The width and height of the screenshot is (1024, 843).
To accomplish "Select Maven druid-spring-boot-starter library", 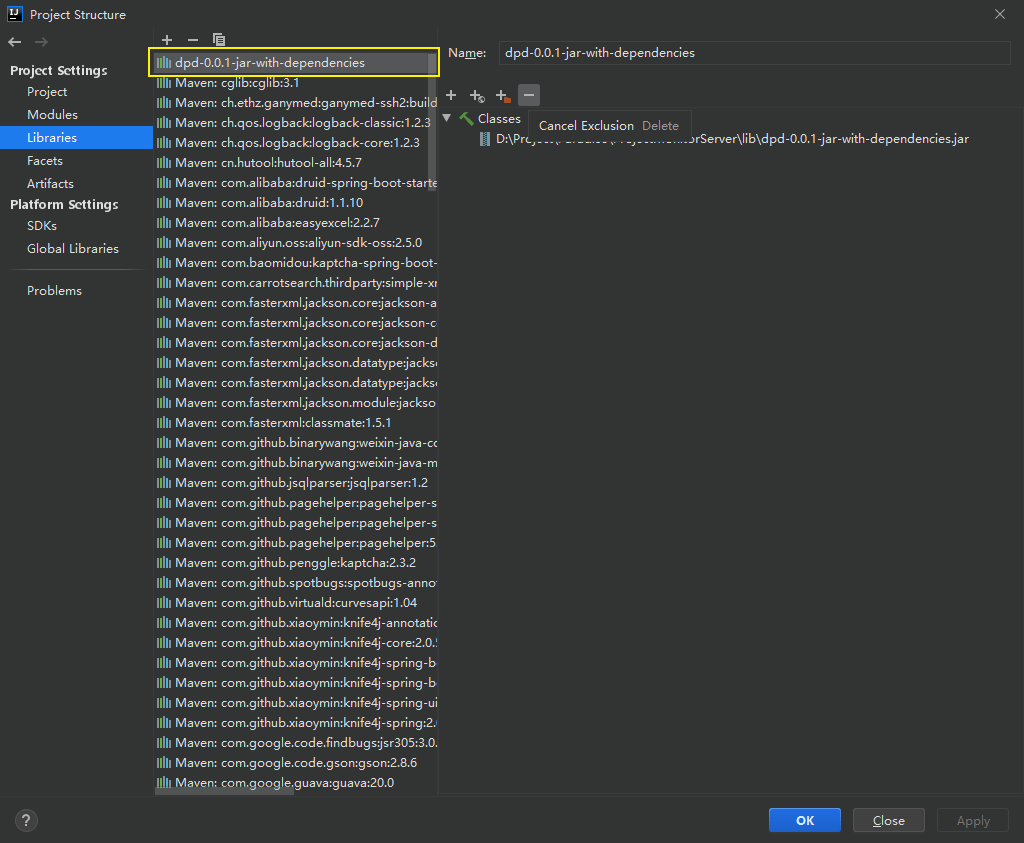I will 296,183.
